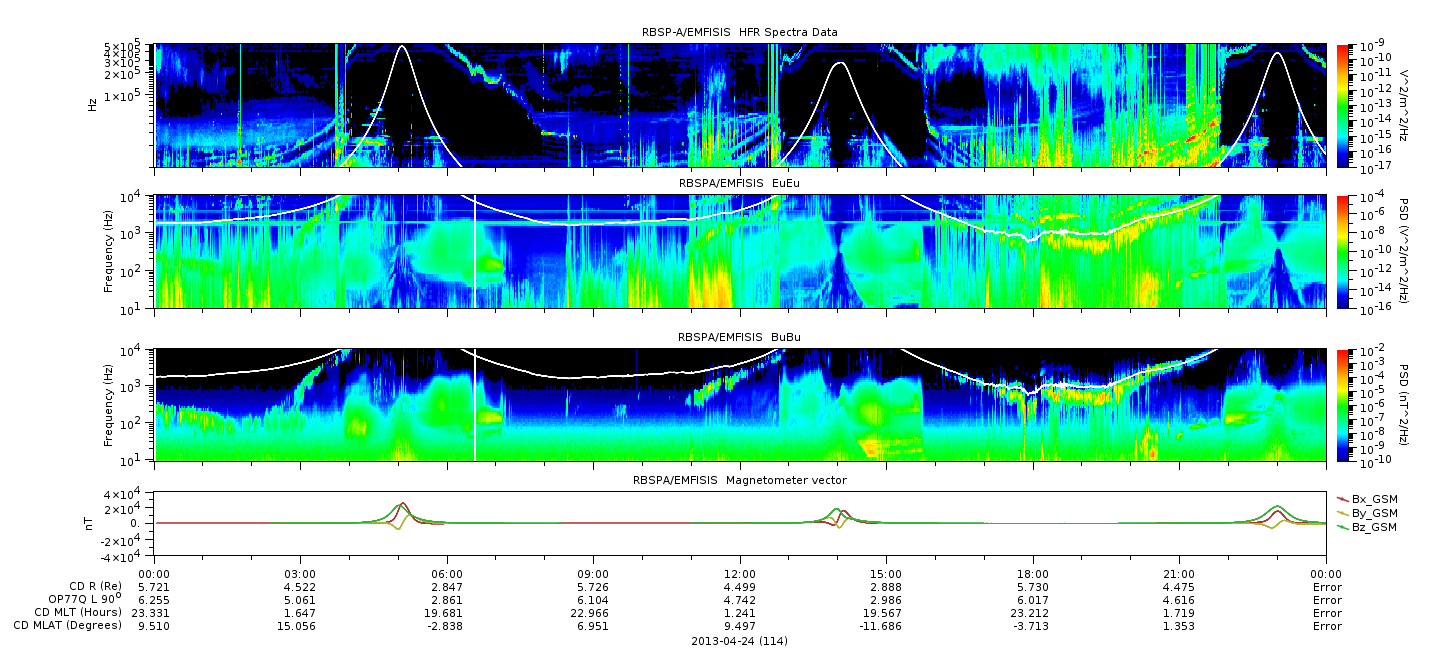Select the HFR spectra color bar
1447x658 pixels.
pyautogui.click(x=1342, y=105)
